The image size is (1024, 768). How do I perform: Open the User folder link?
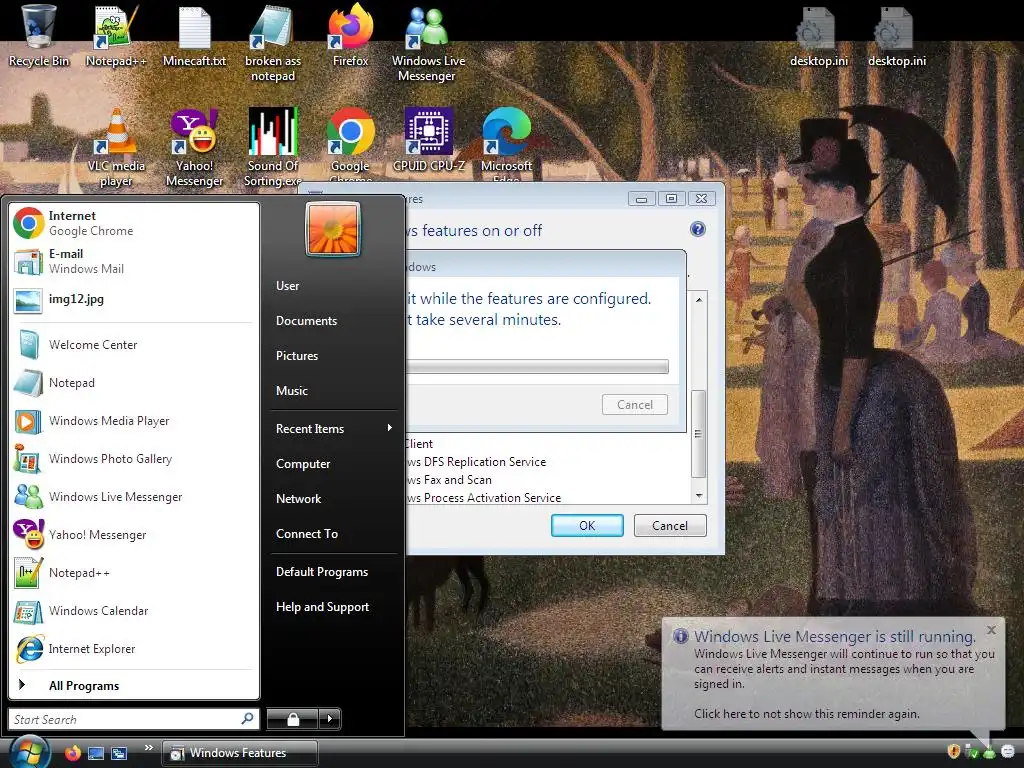pos(287,285)
